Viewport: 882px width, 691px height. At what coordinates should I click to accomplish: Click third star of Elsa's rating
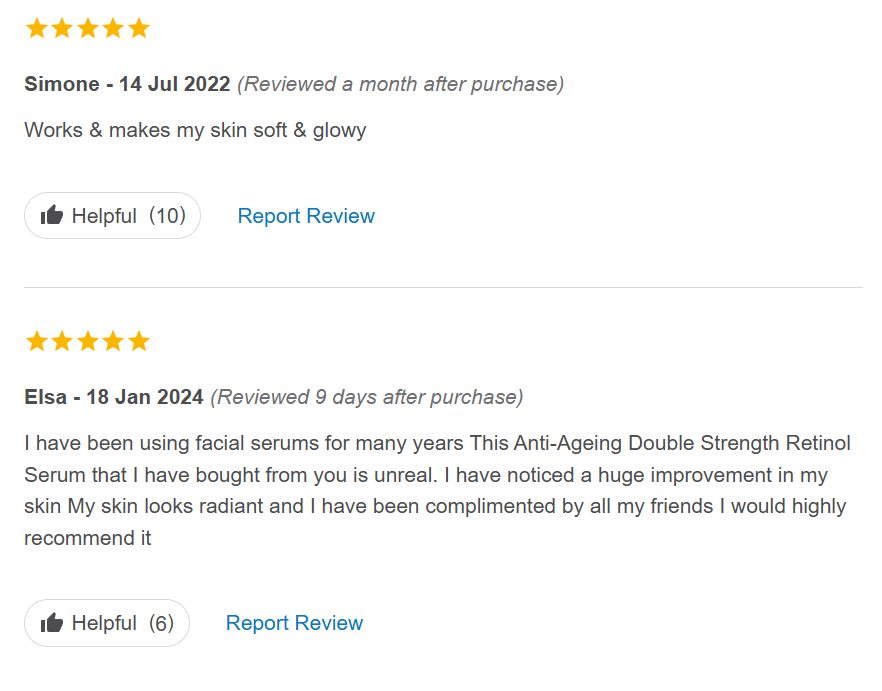[88, 341]
